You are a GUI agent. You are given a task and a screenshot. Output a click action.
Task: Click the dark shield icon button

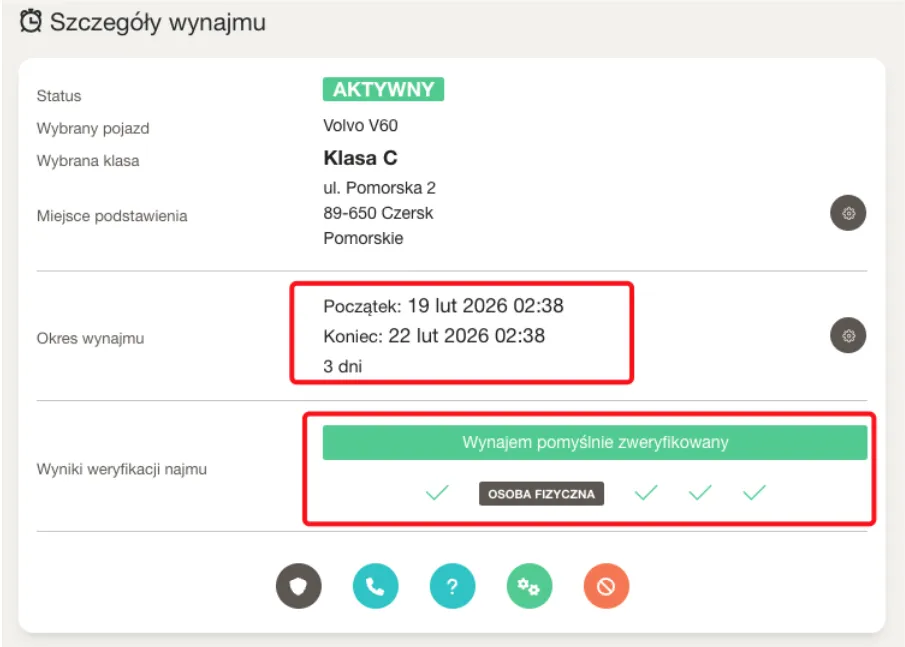pyautogui.click(x=298, y=586)
